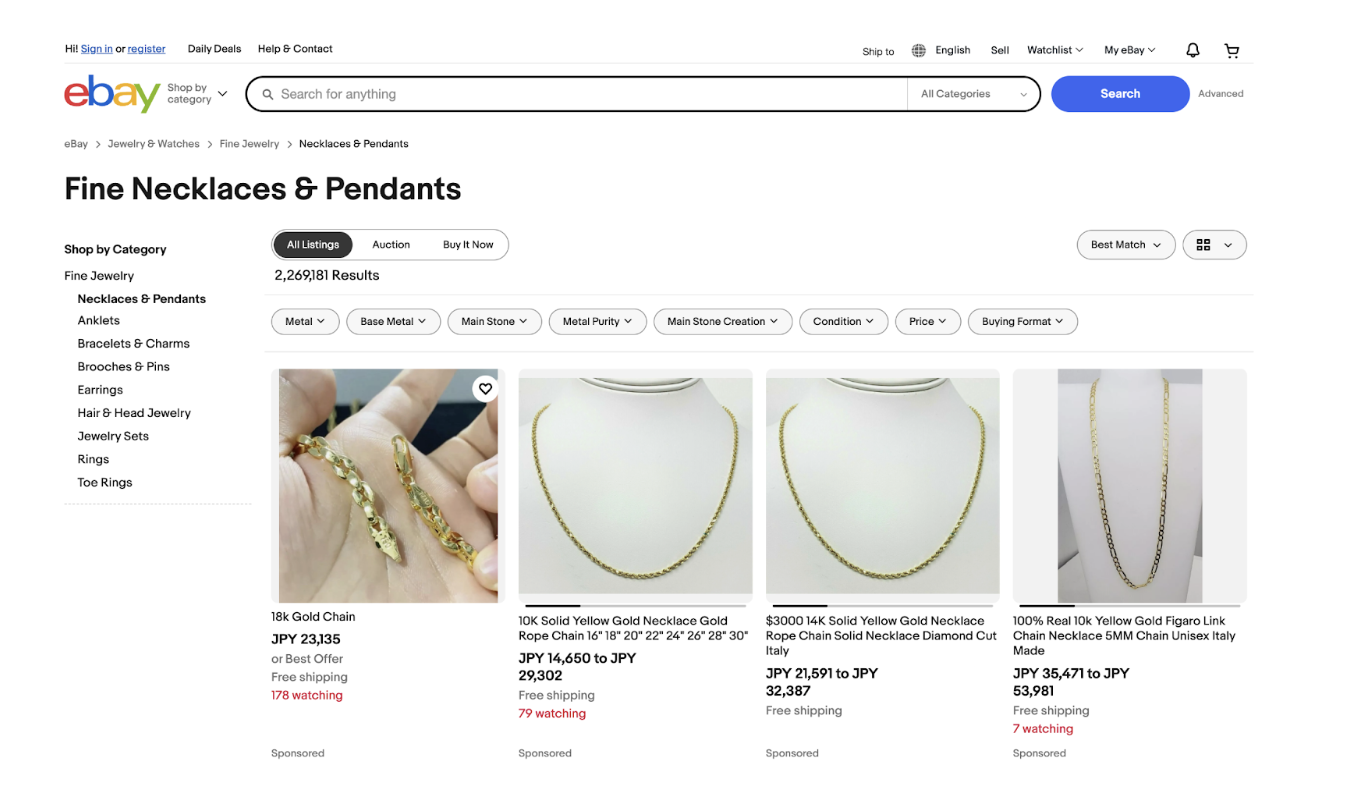Click the notifications bell icon

1192,50
